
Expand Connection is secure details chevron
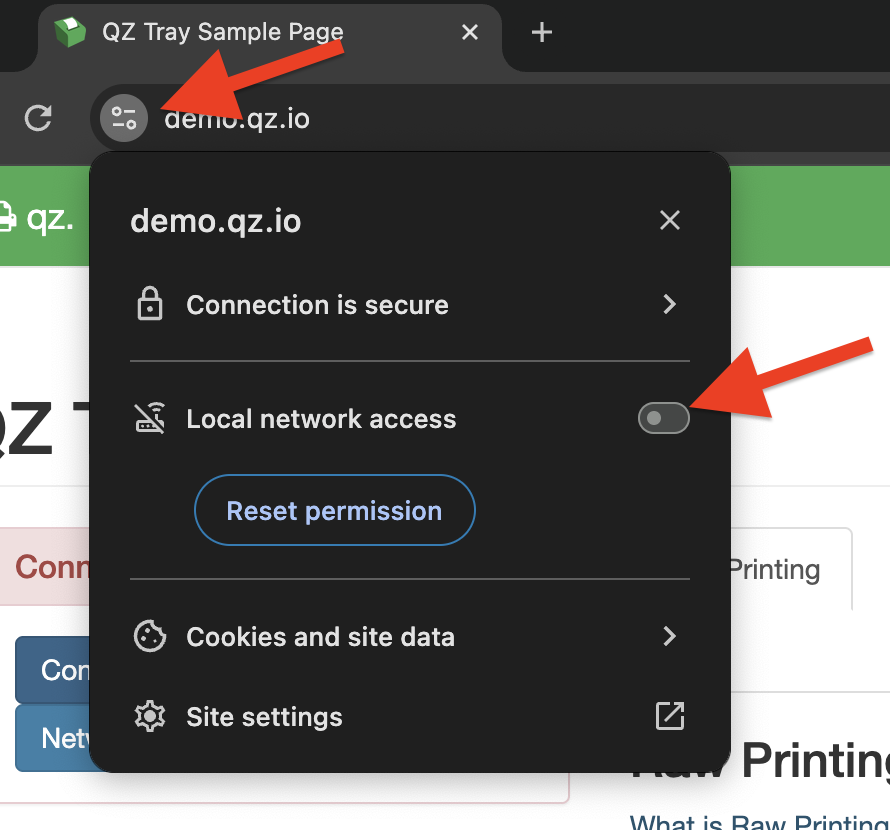pyautogui.click(x=669, y=304)
